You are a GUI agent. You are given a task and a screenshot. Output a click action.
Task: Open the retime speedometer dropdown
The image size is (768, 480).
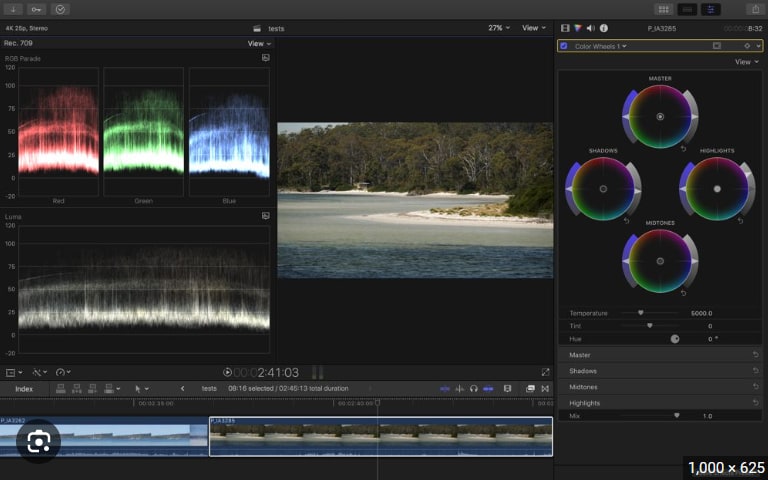coord(63,373)
